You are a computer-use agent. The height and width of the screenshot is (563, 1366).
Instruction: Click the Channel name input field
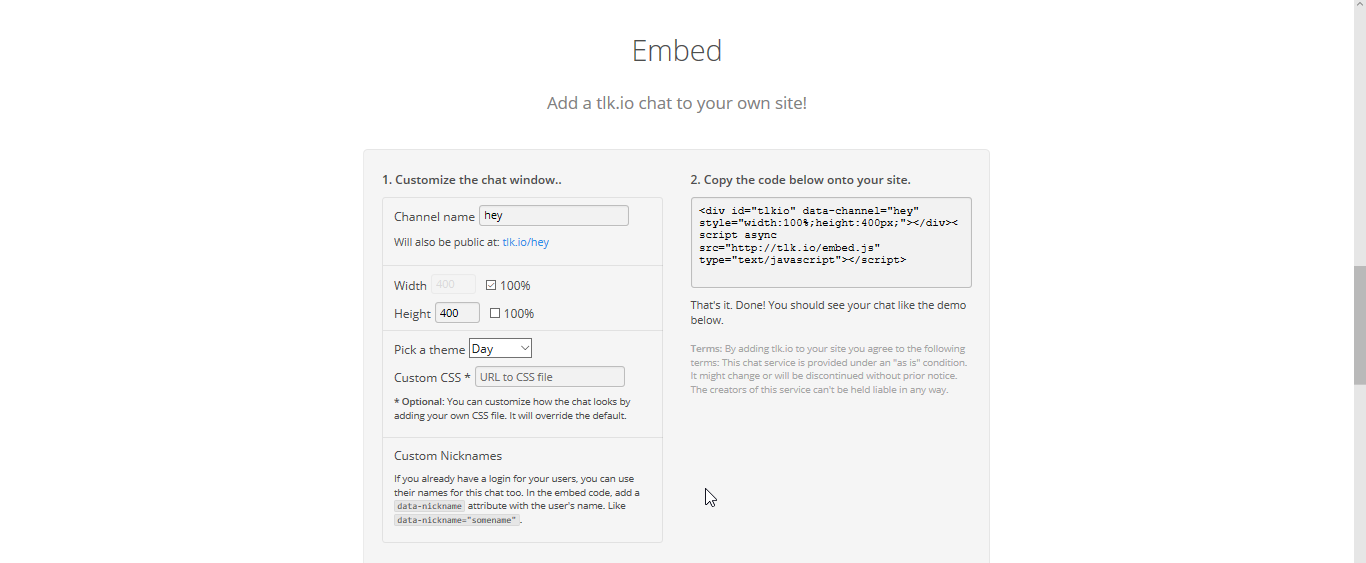[x=553, y=216]
